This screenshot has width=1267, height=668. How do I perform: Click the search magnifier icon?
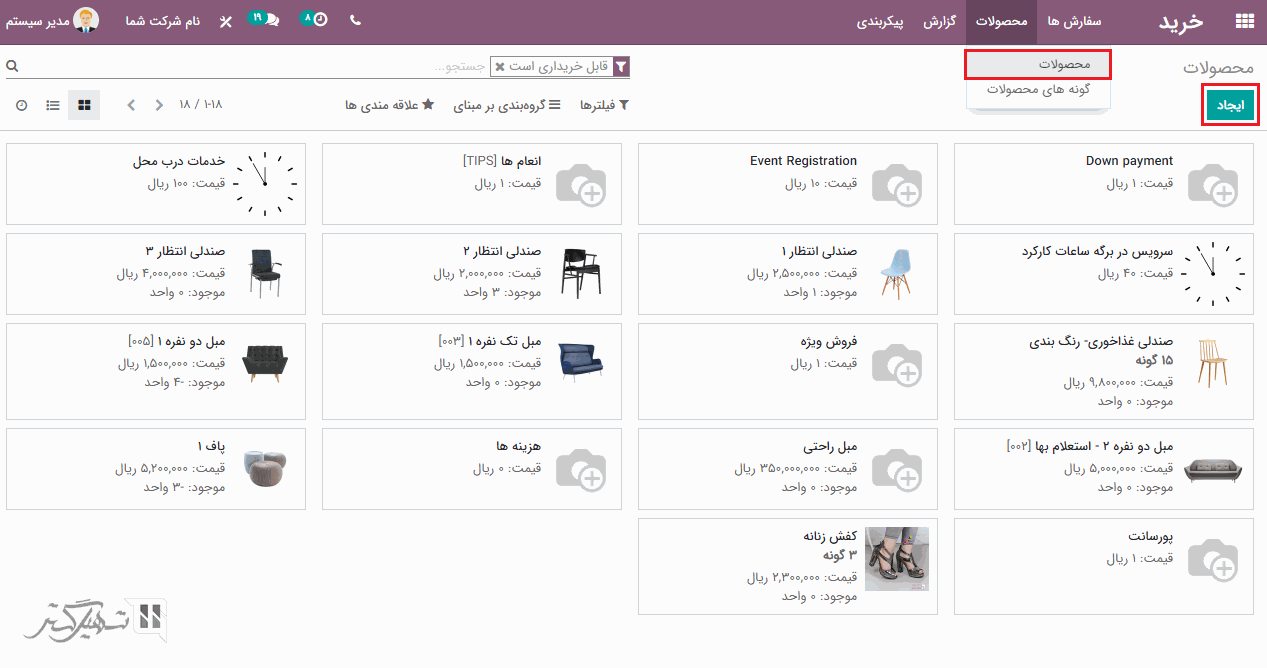pos(12,66)
